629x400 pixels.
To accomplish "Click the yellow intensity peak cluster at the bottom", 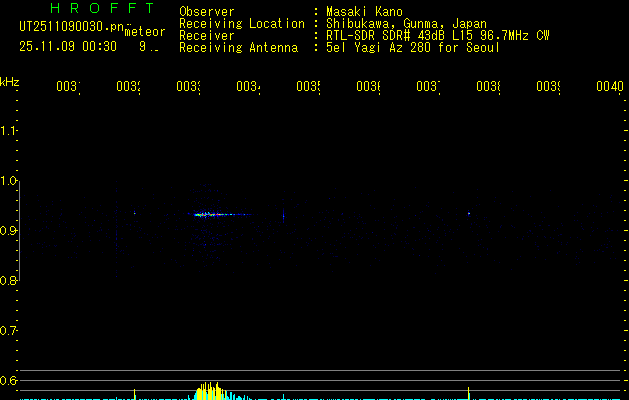I will (x=209, y=391).
